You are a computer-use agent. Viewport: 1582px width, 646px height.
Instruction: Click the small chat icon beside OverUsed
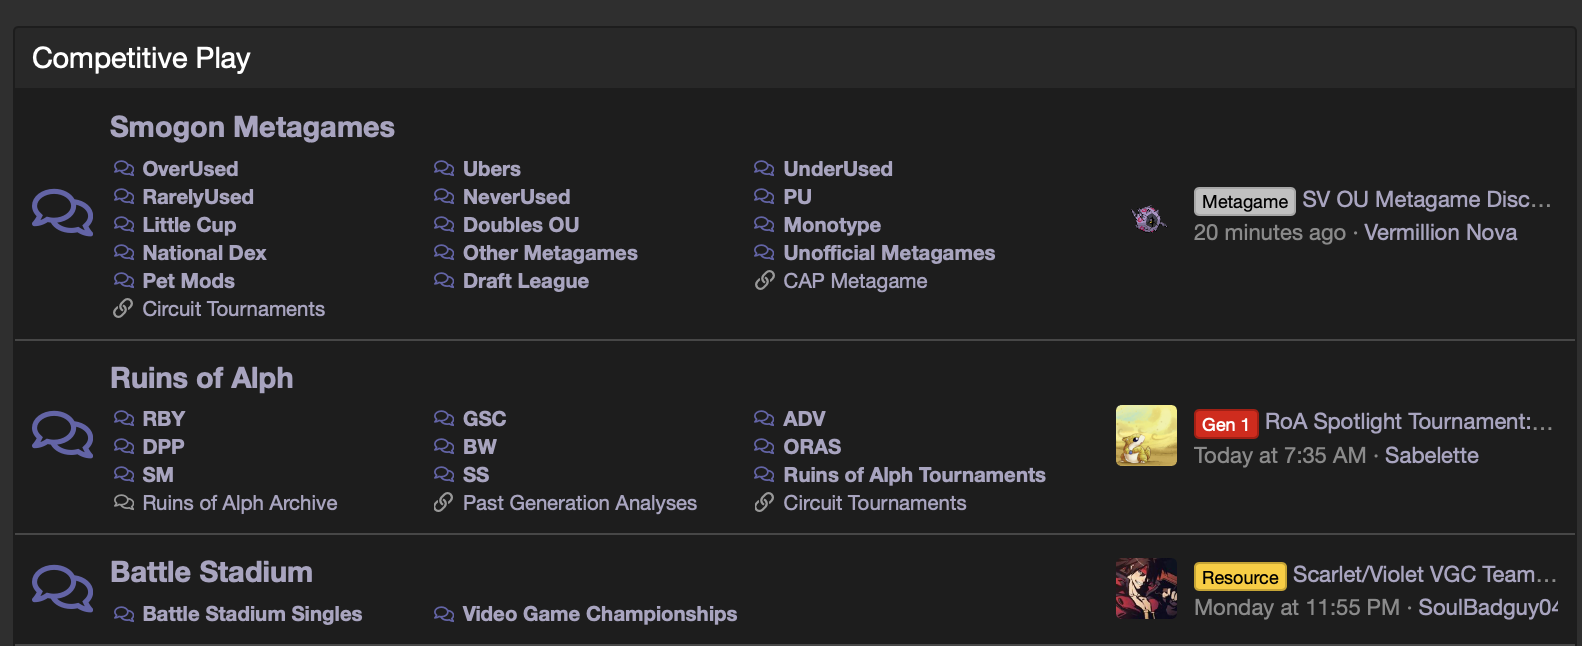click(123, 168)
